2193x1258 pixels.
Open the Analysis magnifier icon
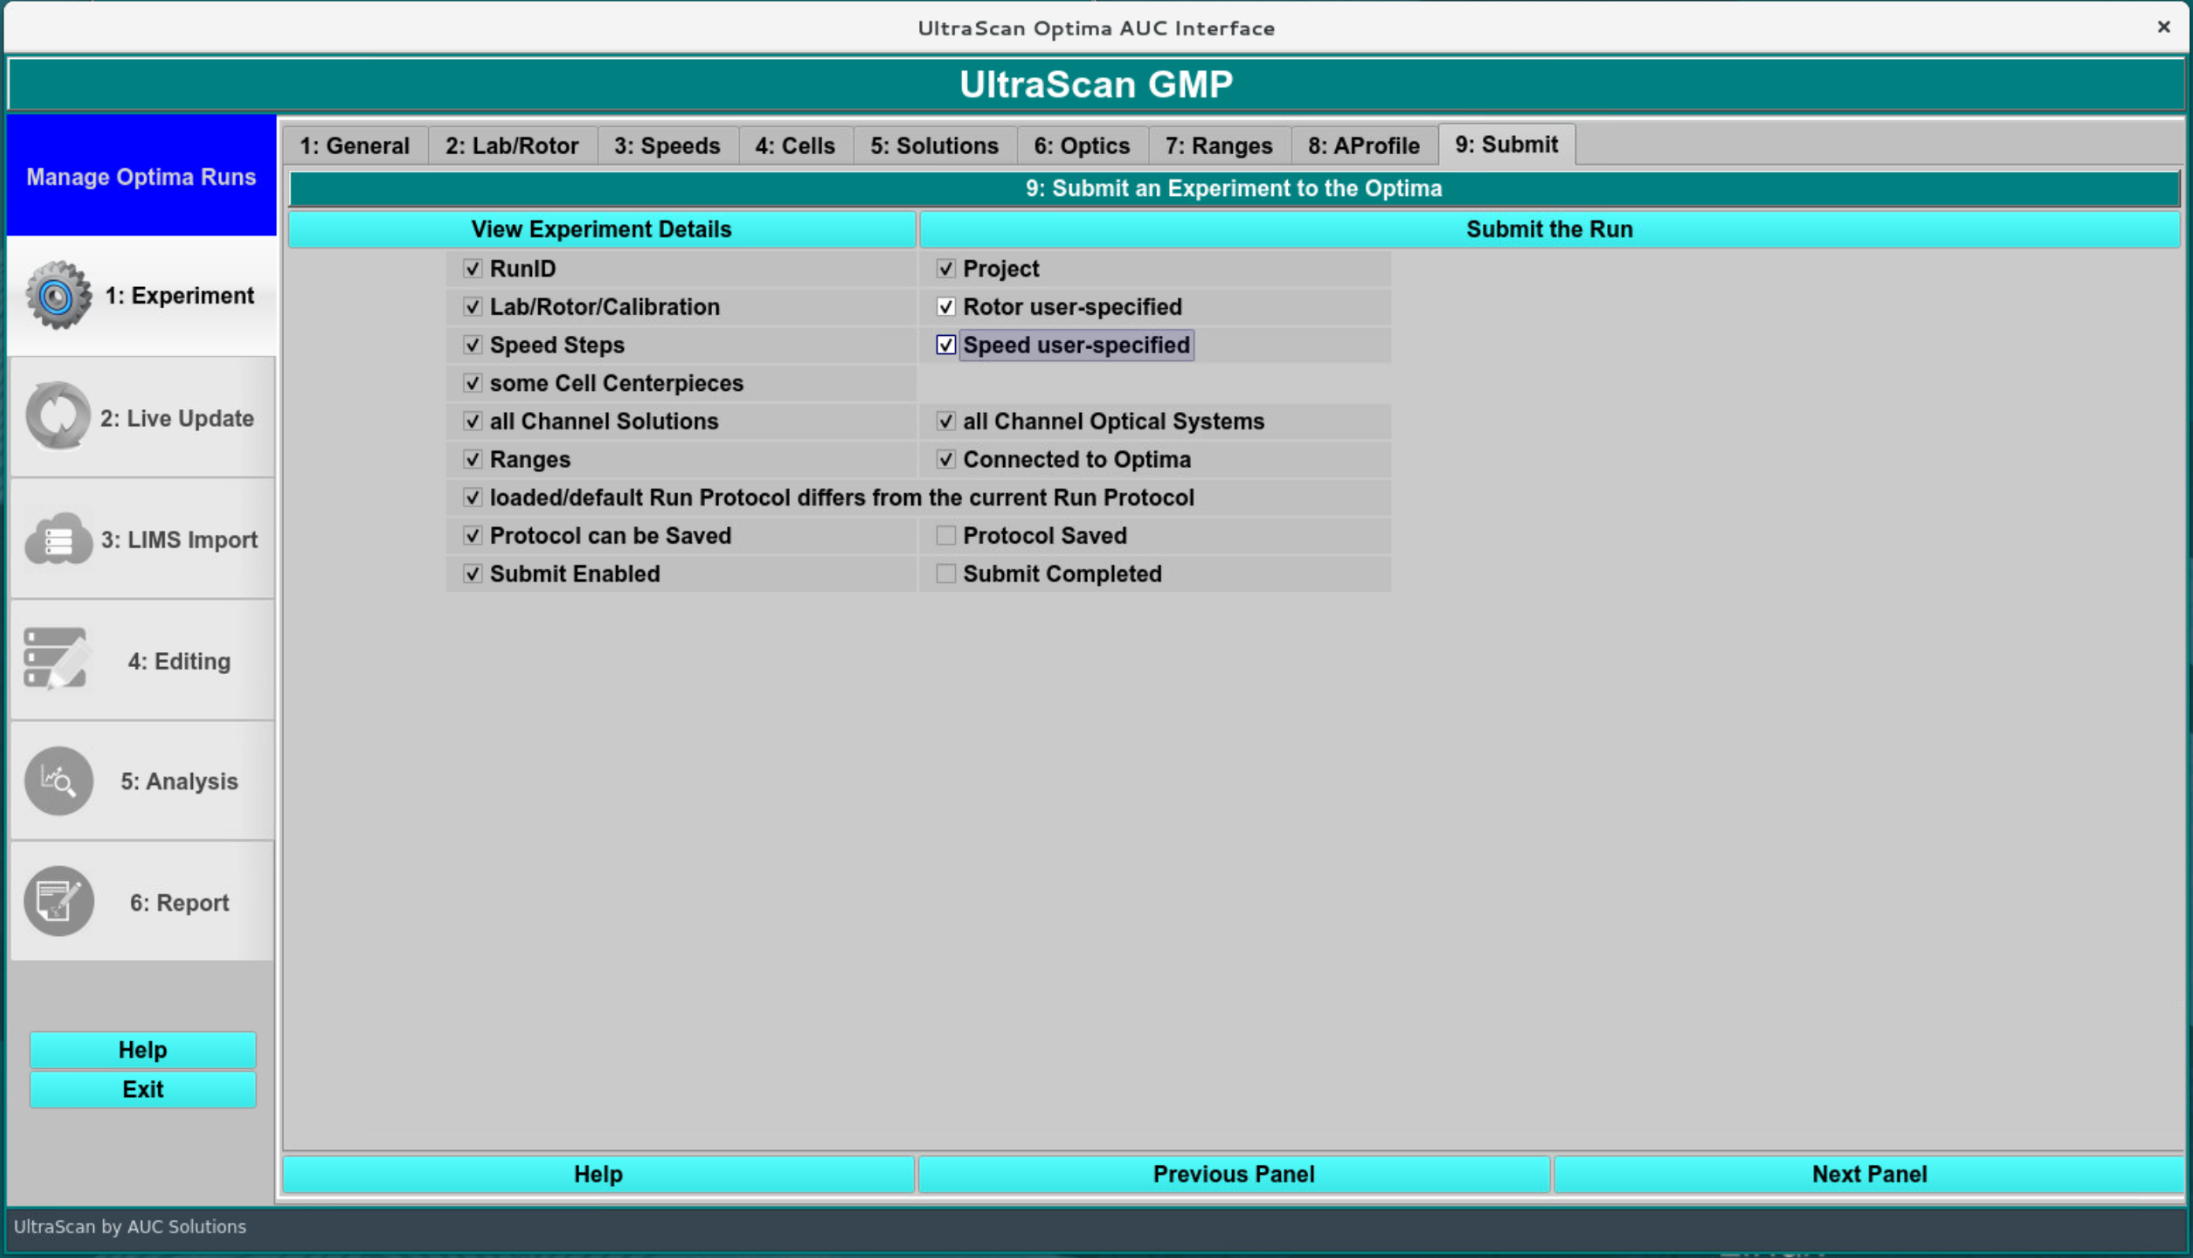coord(58,781)
